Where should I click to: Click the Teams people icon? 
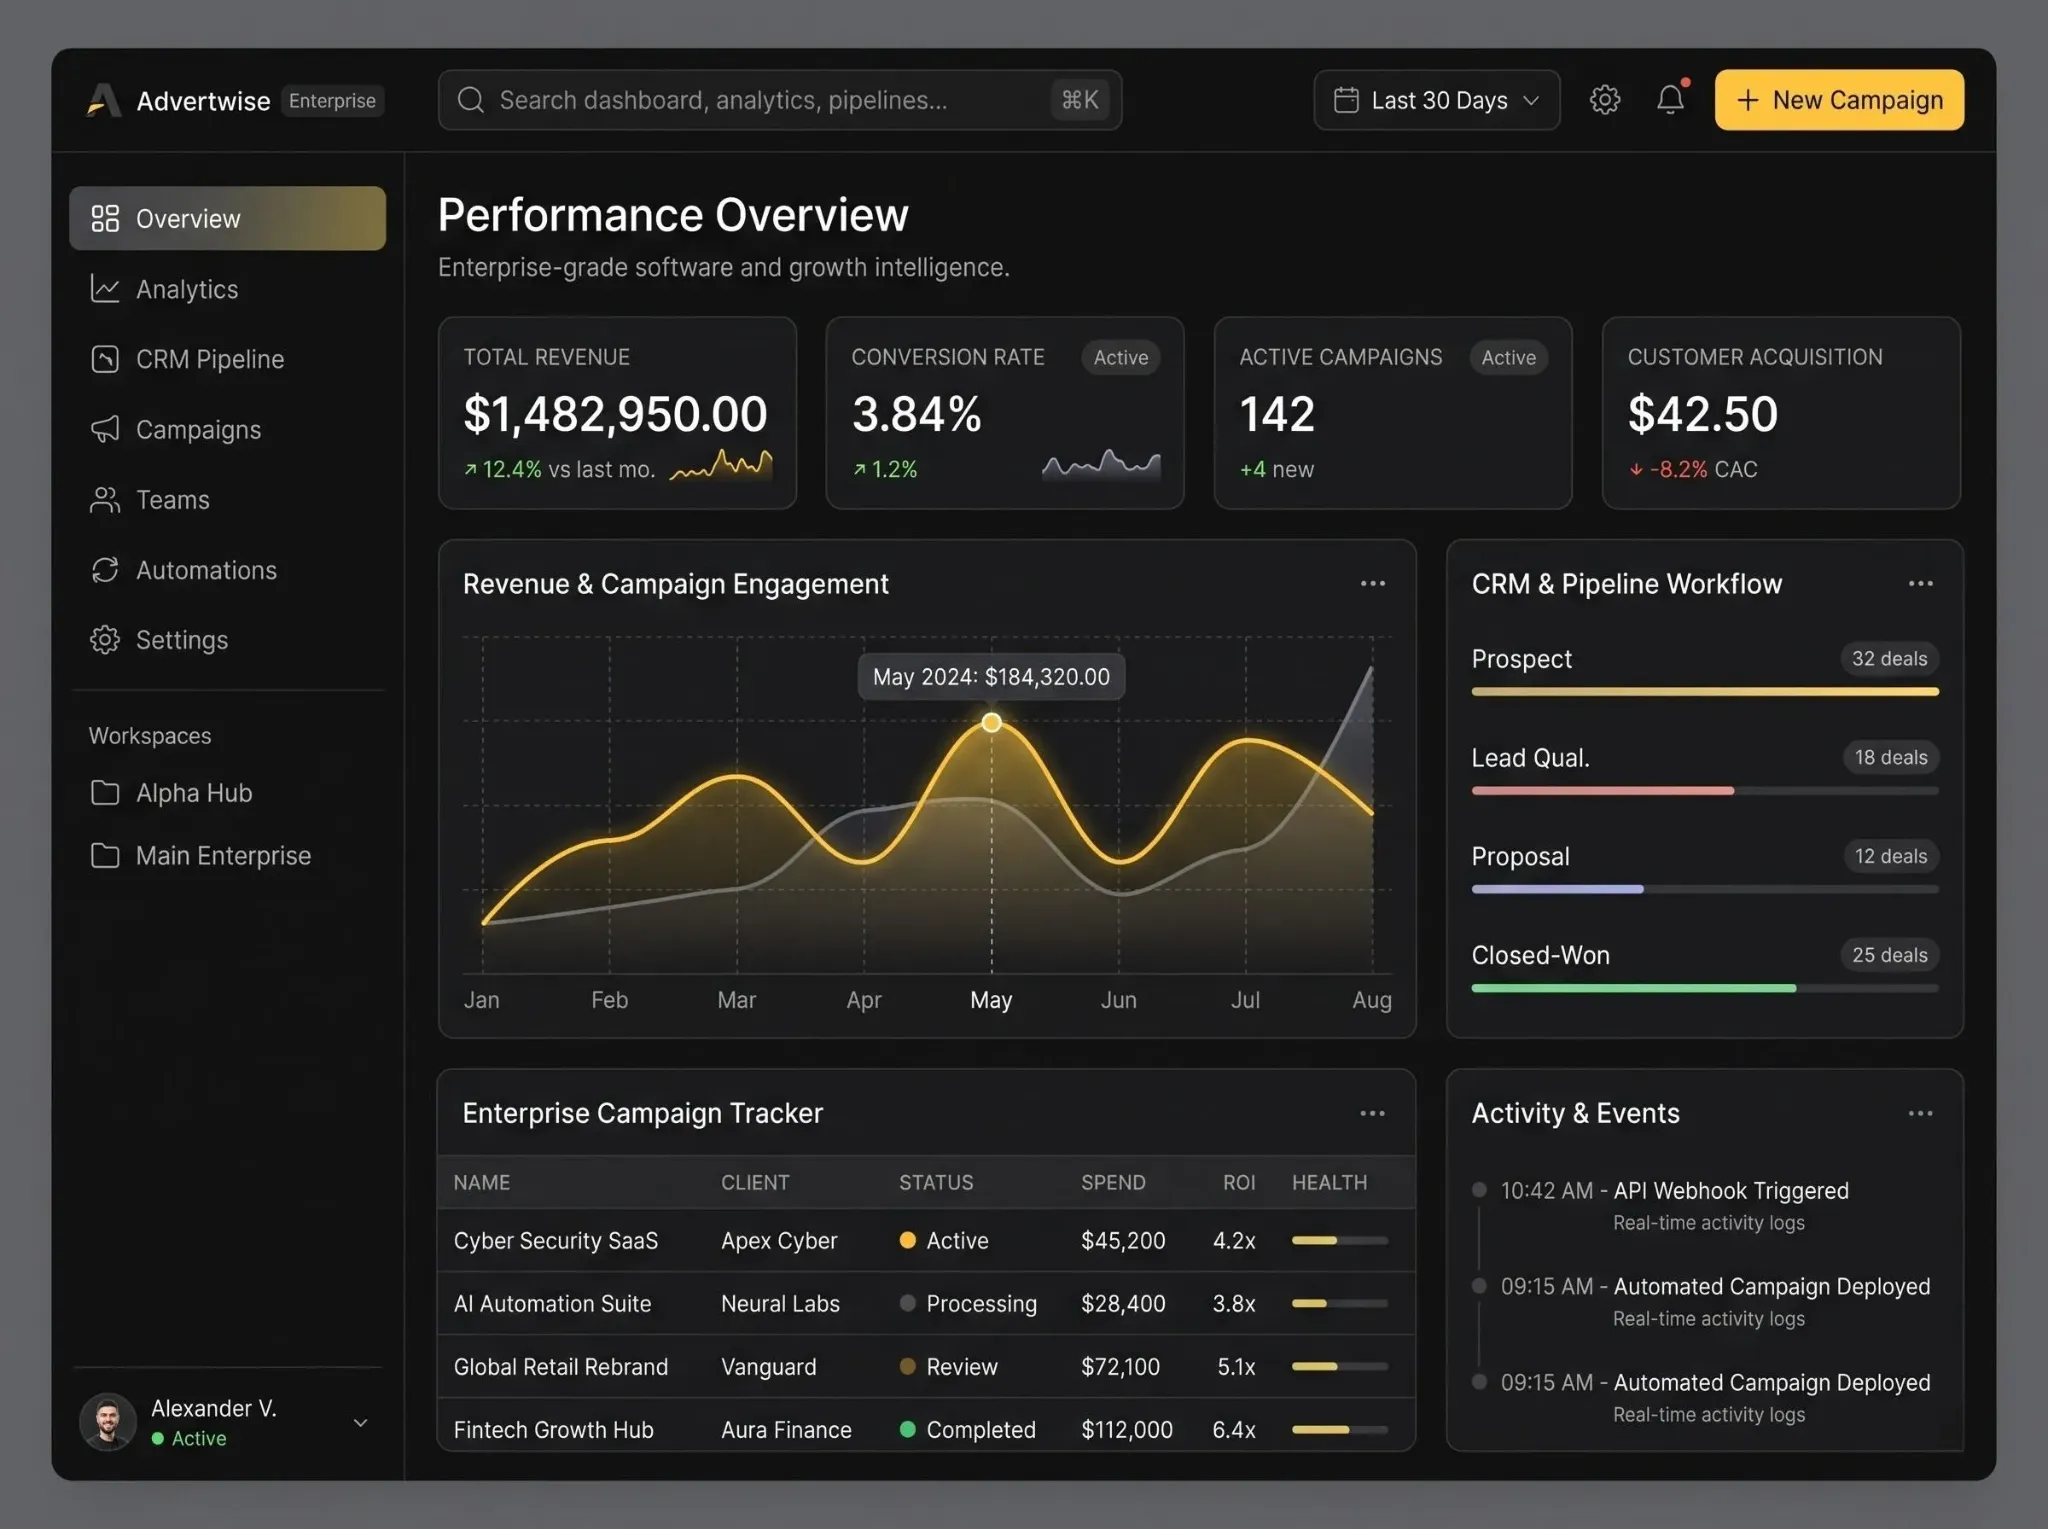coord(105,500)
